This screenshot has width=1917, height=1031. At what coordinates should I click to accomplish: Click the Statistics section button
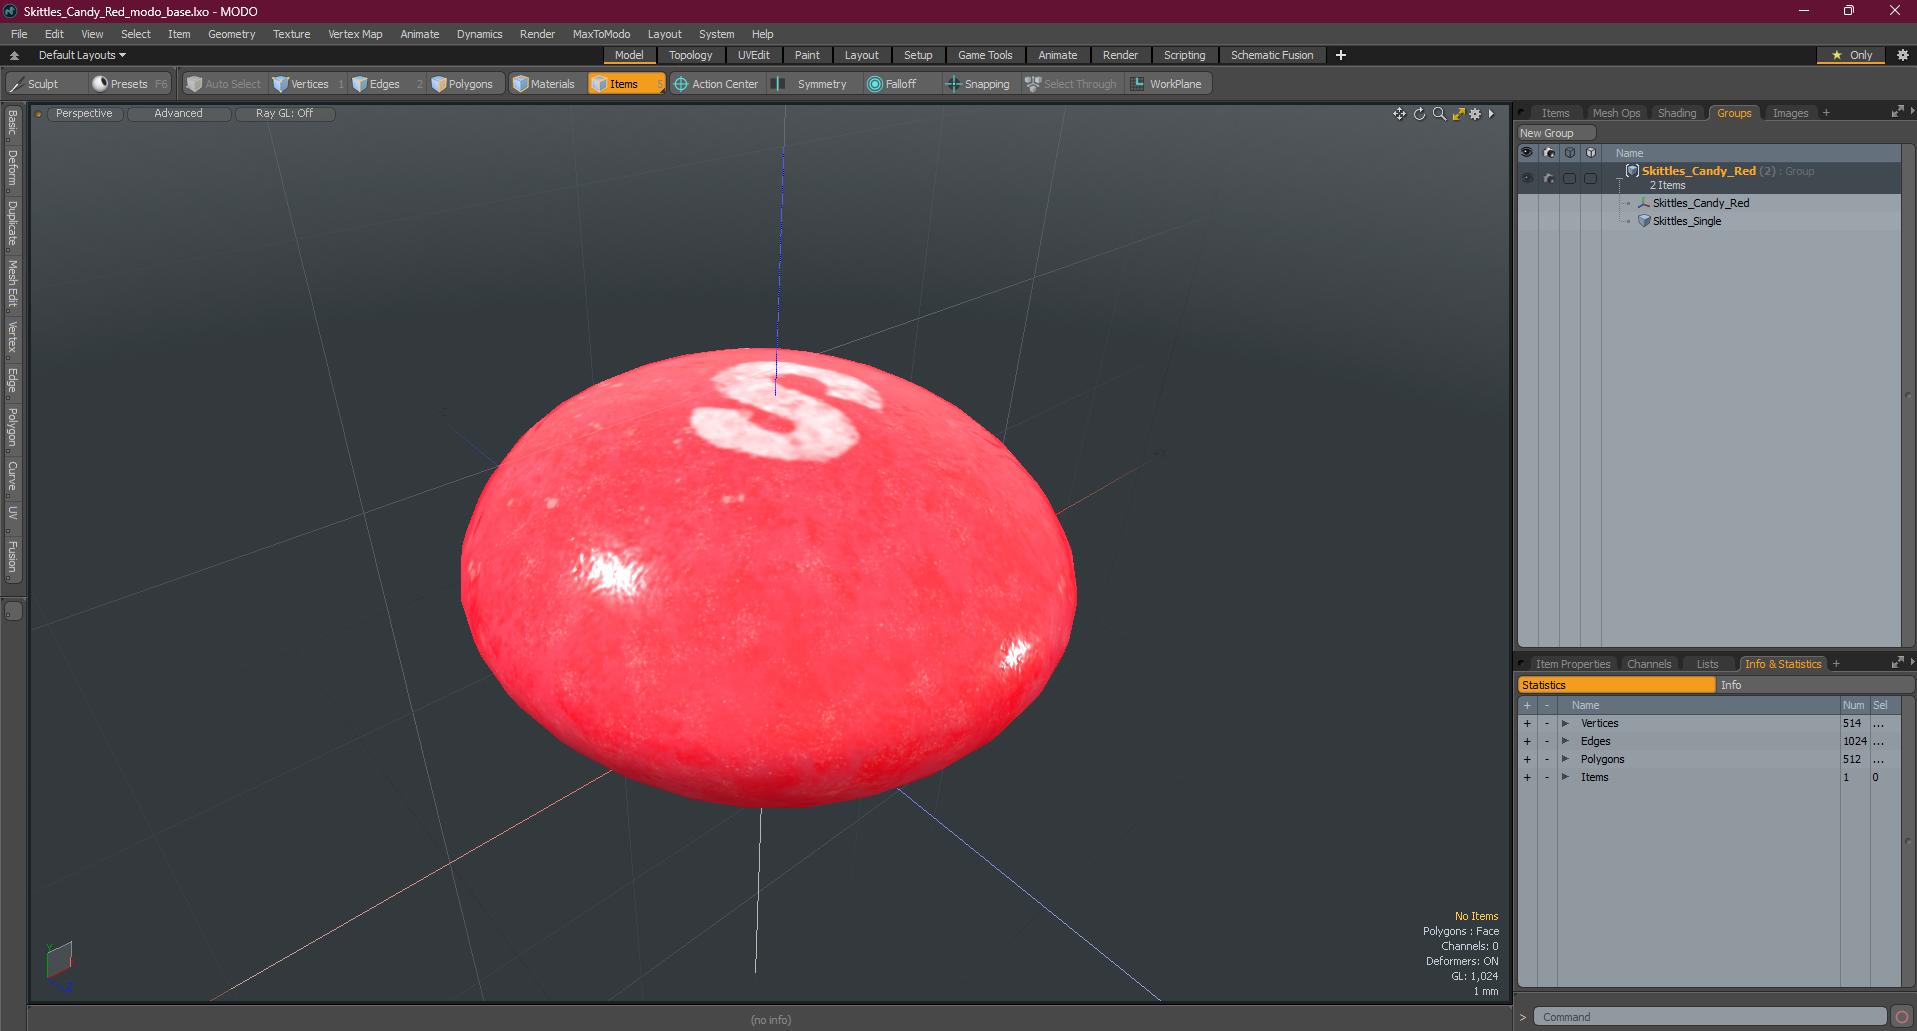click(1616, 685)
